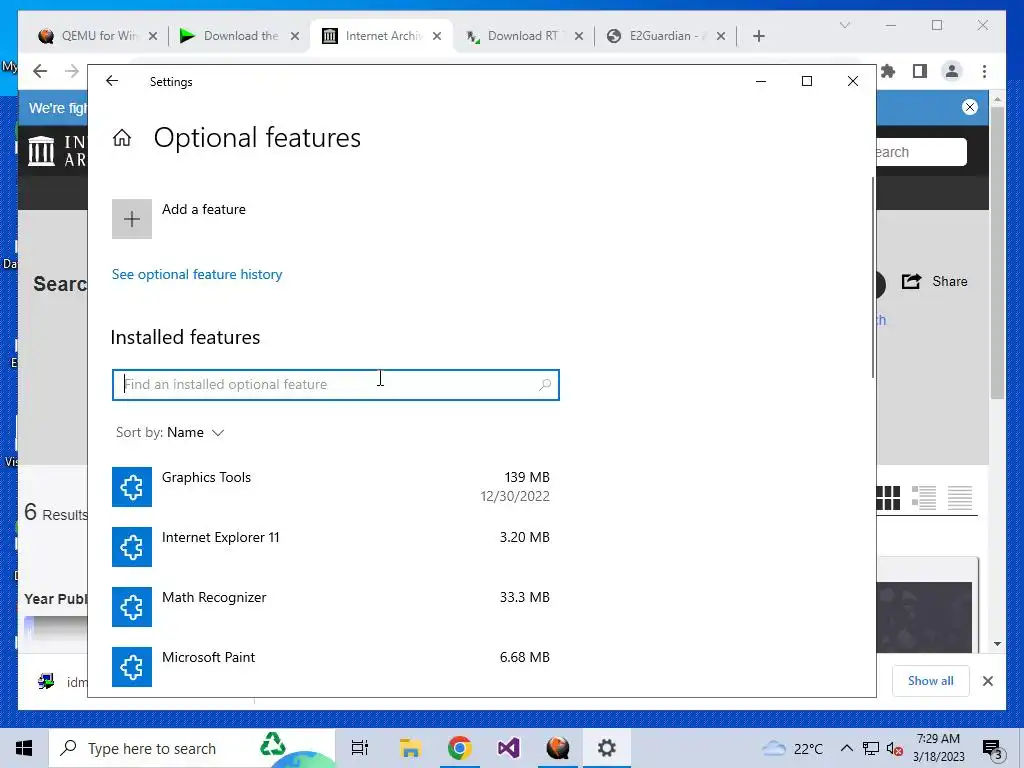Select the Graphics Tools feature icon
The width and height of the screenshot is (1024, 768).
pyautogui.click(x=132, y=487)
